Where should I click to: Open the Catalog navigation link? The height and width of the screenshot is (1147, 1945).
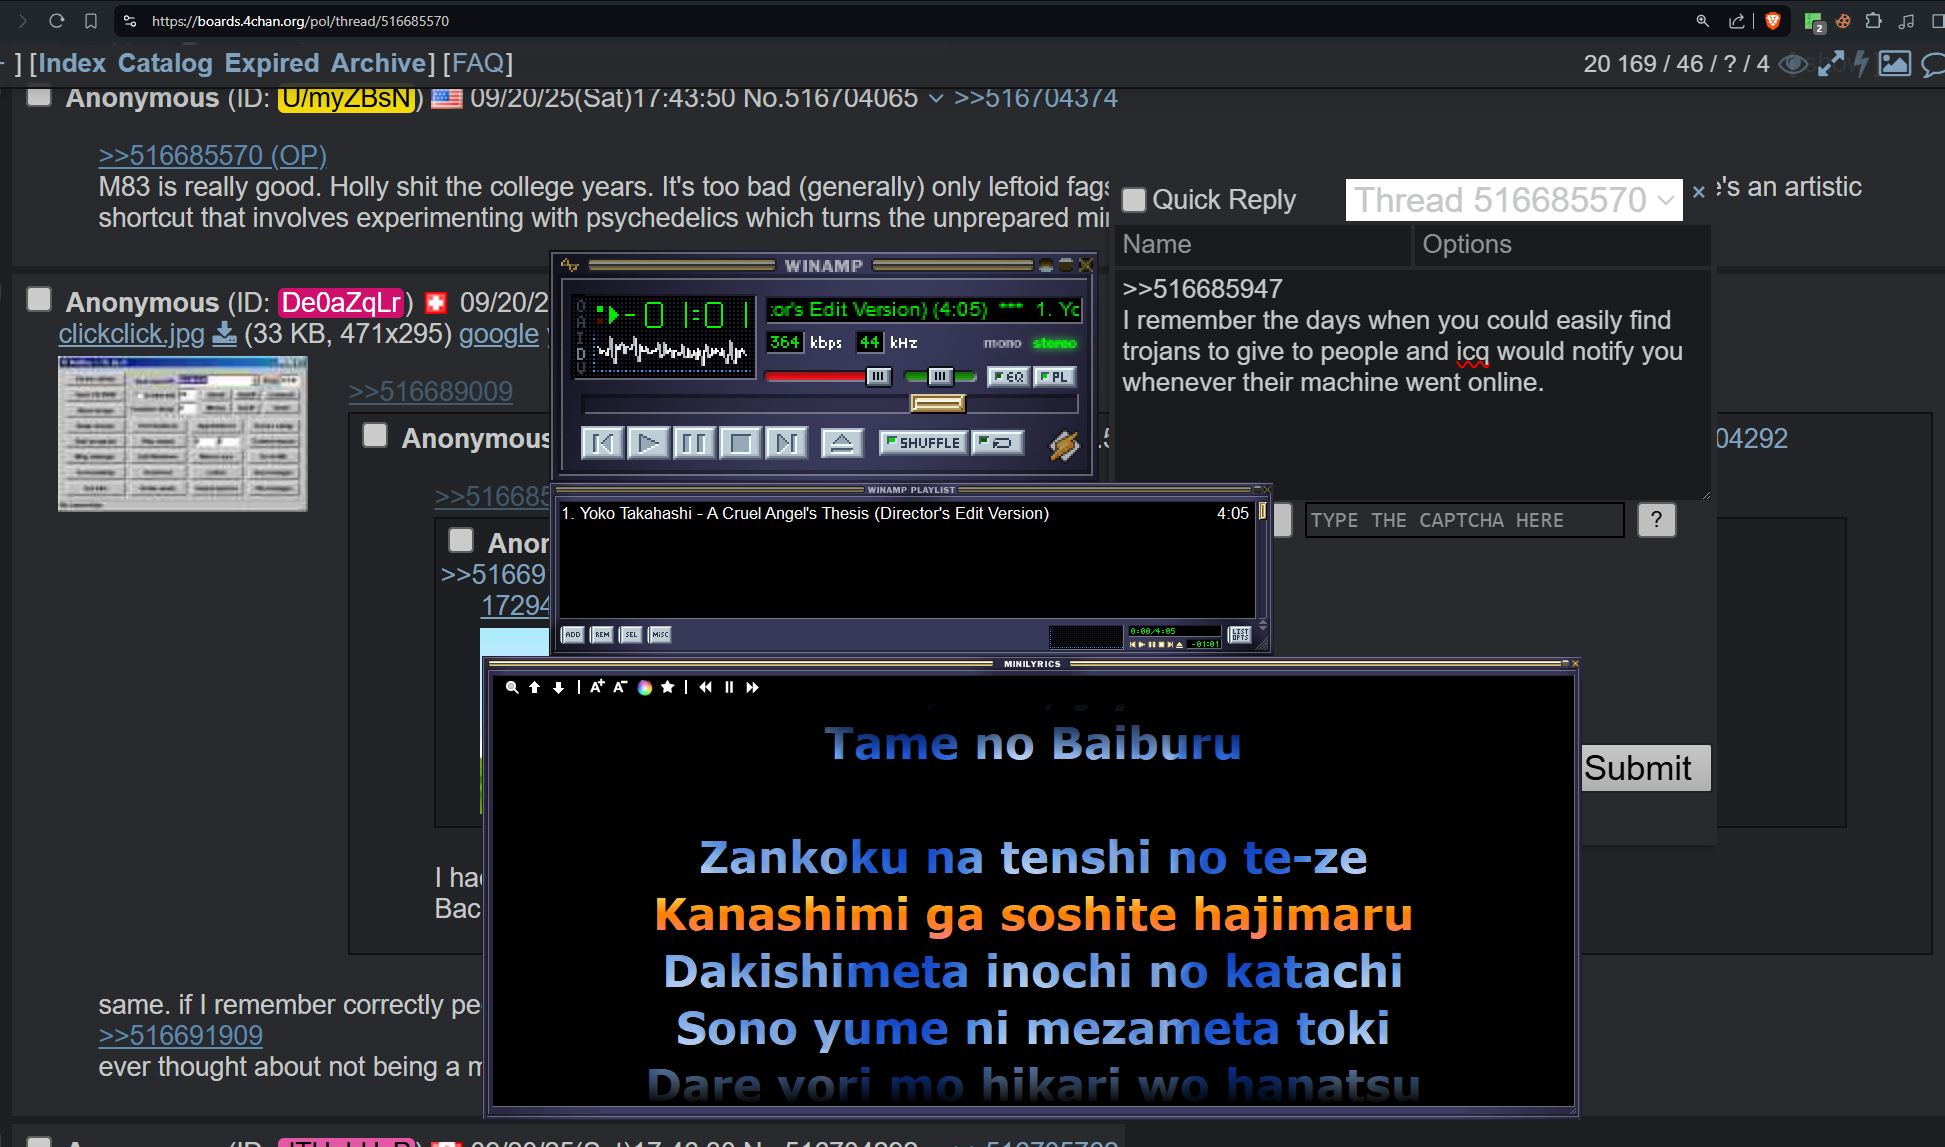[x=165, y=63]
